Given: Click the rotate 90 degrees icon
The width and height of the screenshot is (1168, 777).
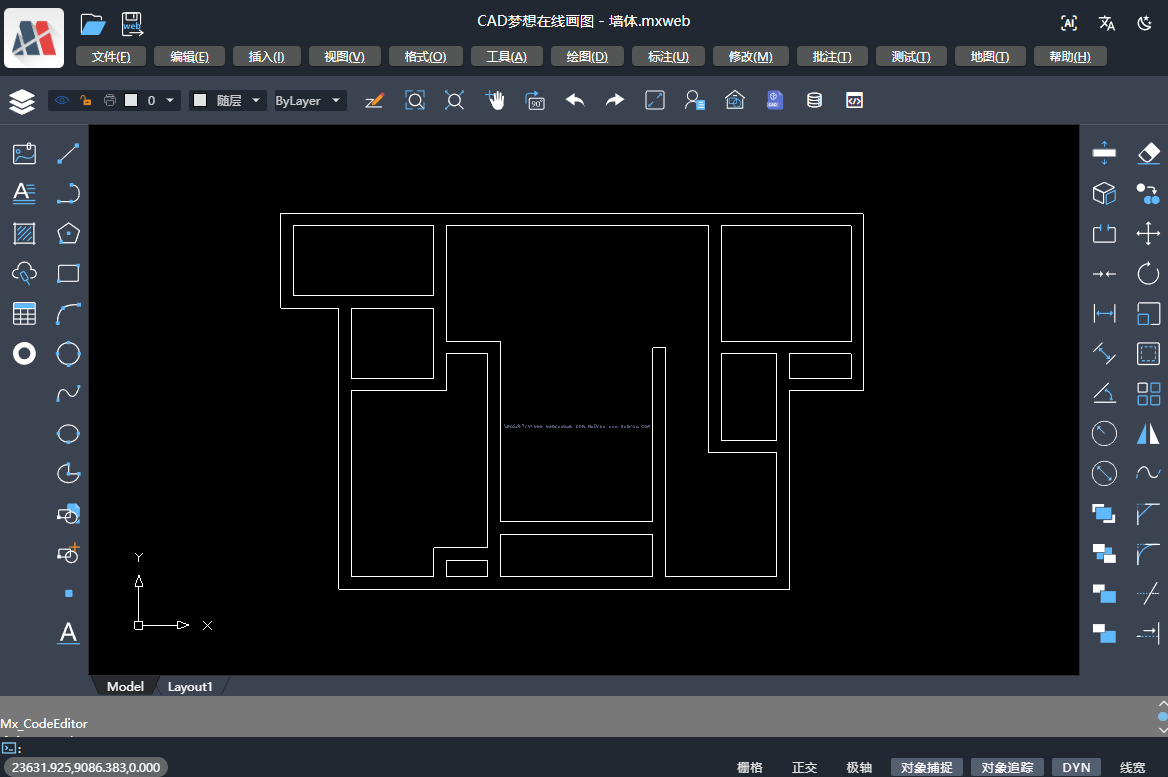Looking at the screenshot, I should click(x=536, y=101).
